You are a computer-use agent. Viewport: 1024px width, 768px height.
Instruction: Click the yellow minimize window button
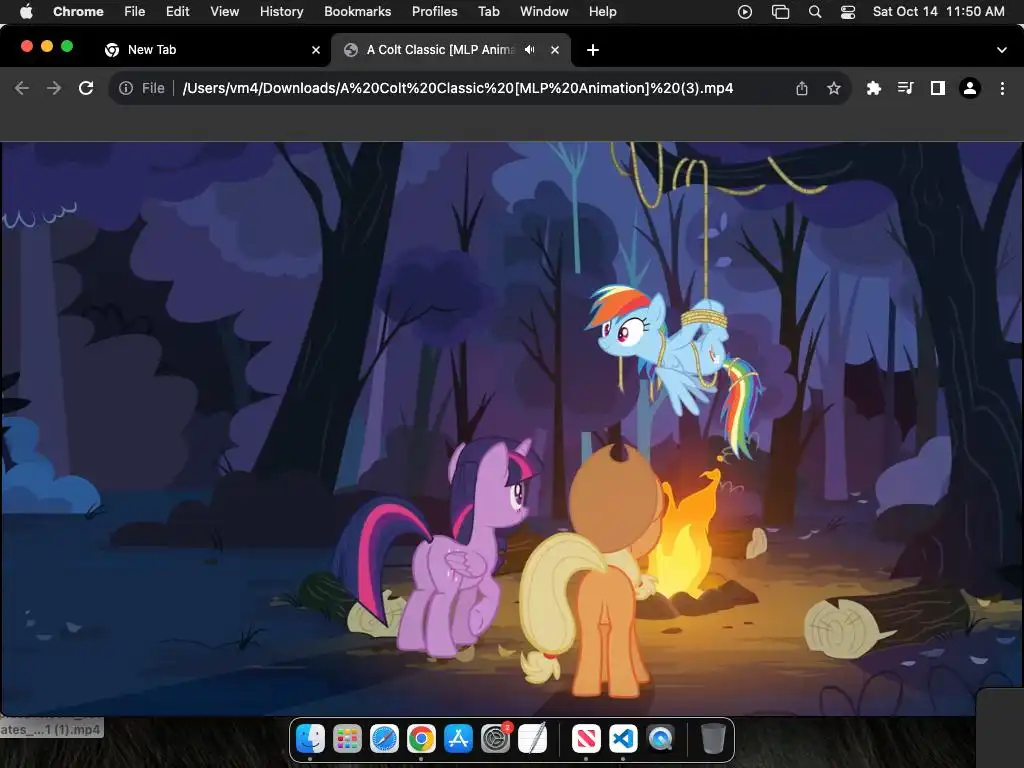(x=46, y=46)
